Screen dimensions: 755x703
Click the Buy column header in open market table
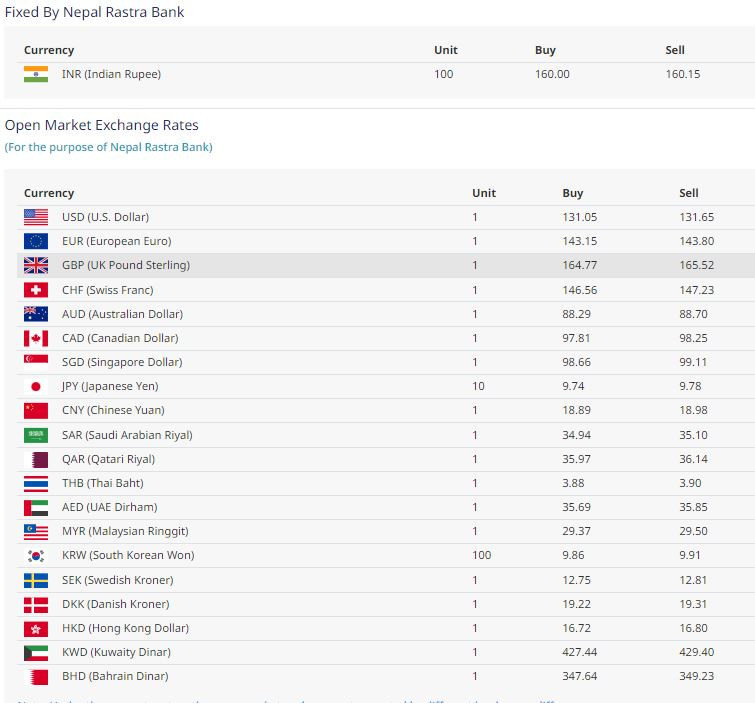[x=573, y=193]
